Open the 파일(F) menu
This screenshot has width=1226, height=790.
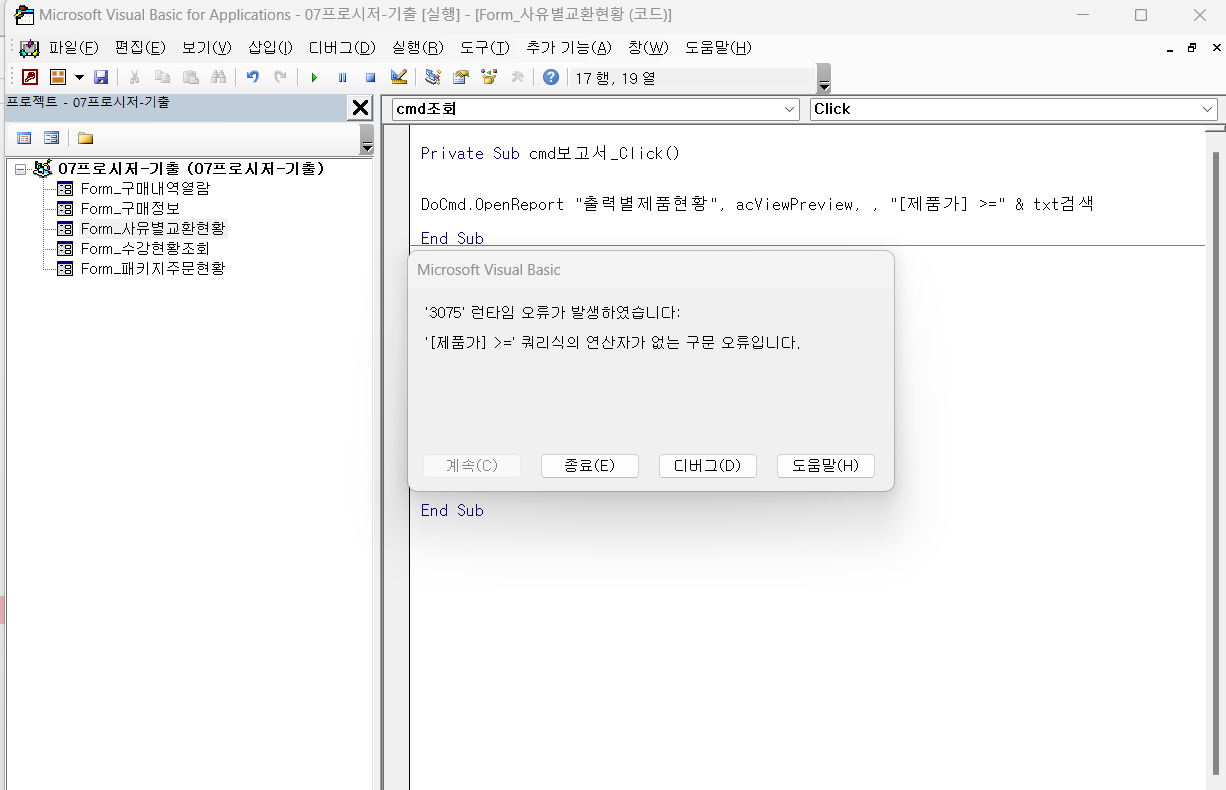point(74,48)
